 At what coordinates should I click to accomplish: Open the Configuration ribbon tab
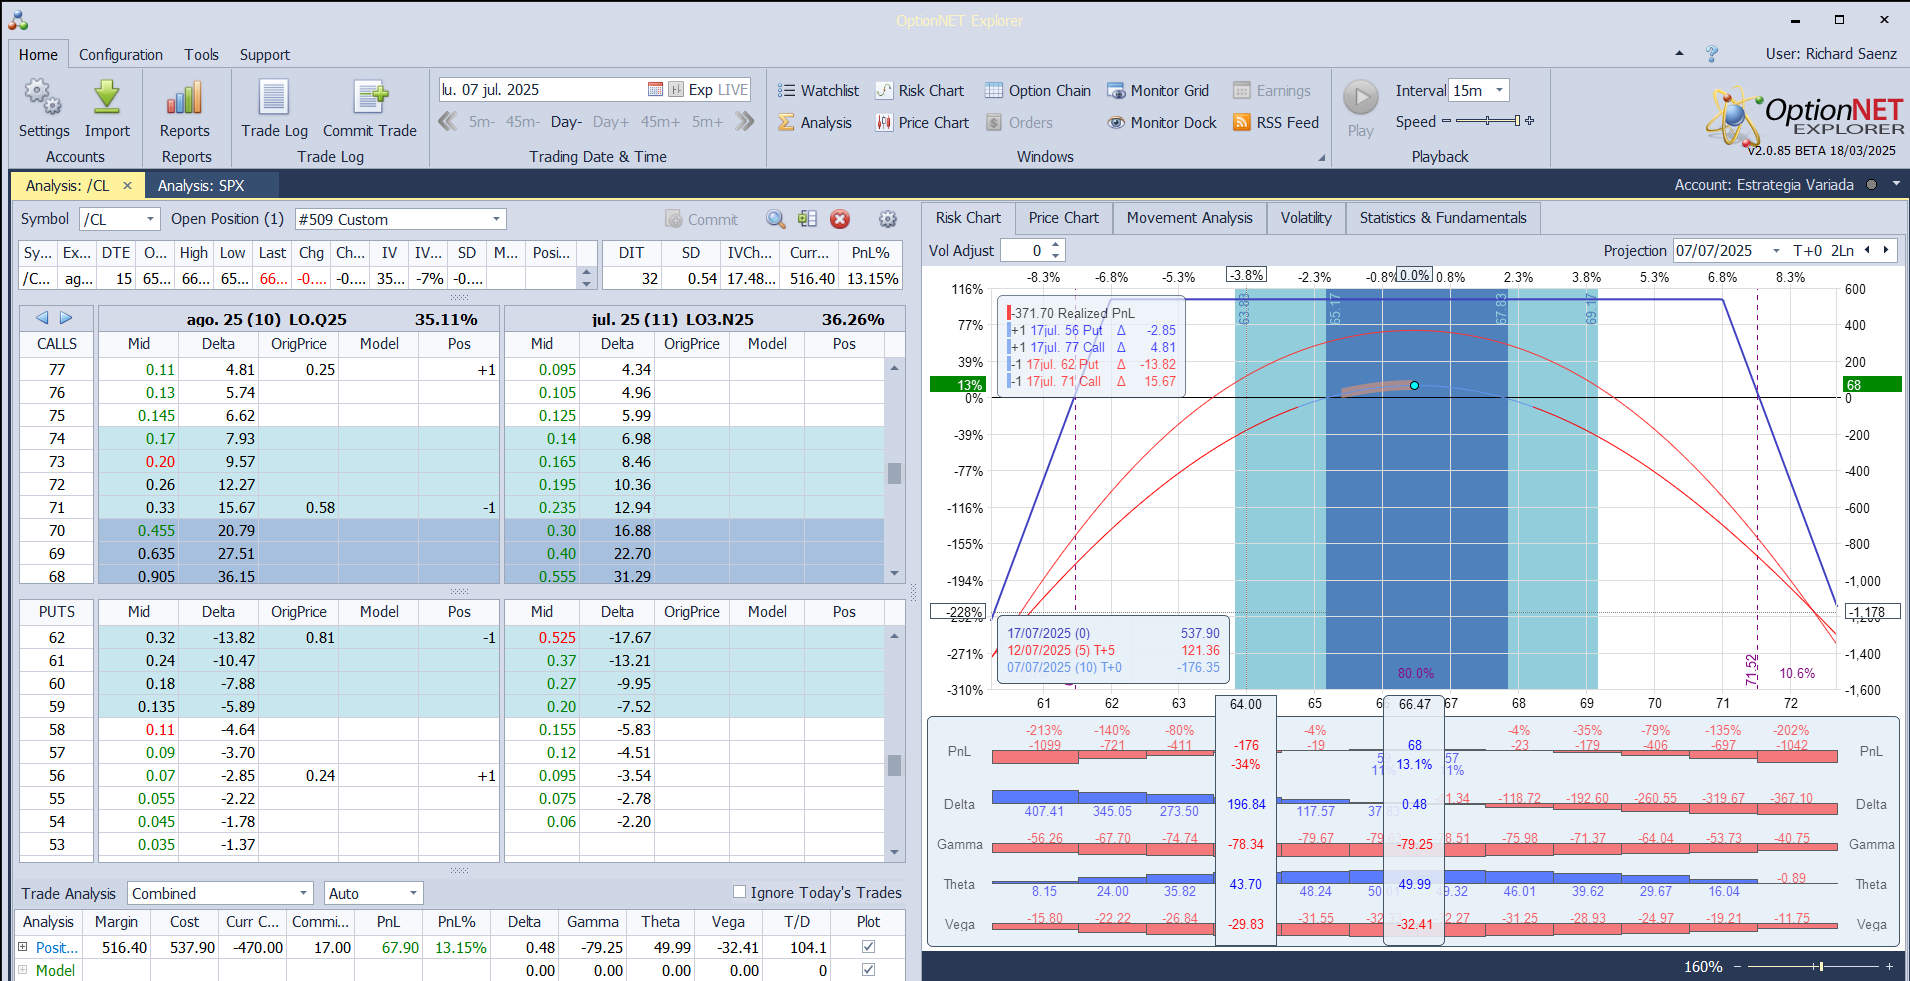tap(121, 55)
